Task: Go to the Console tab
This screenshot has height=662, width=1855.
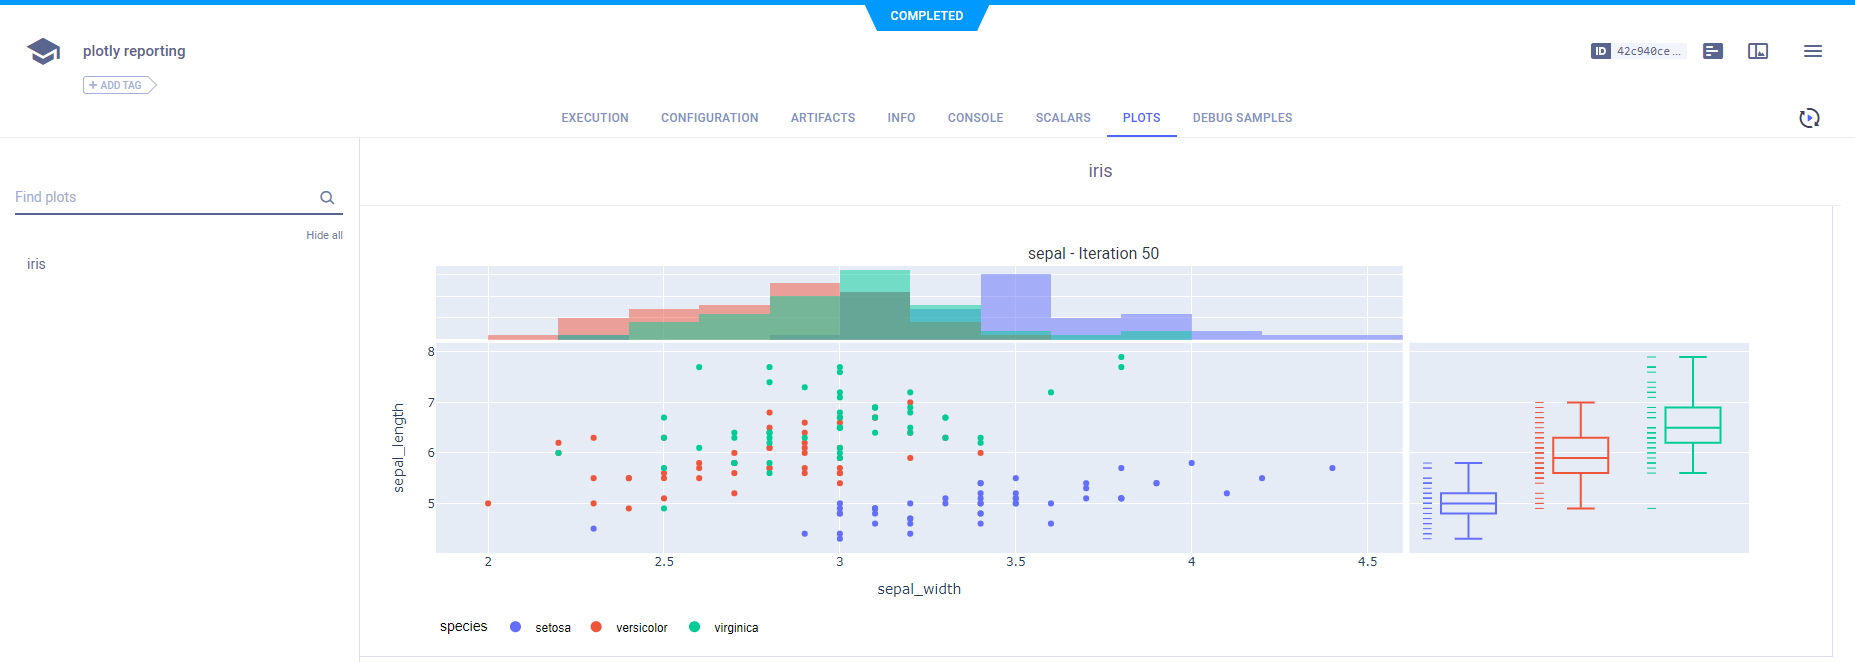Action: click(975, 118)
